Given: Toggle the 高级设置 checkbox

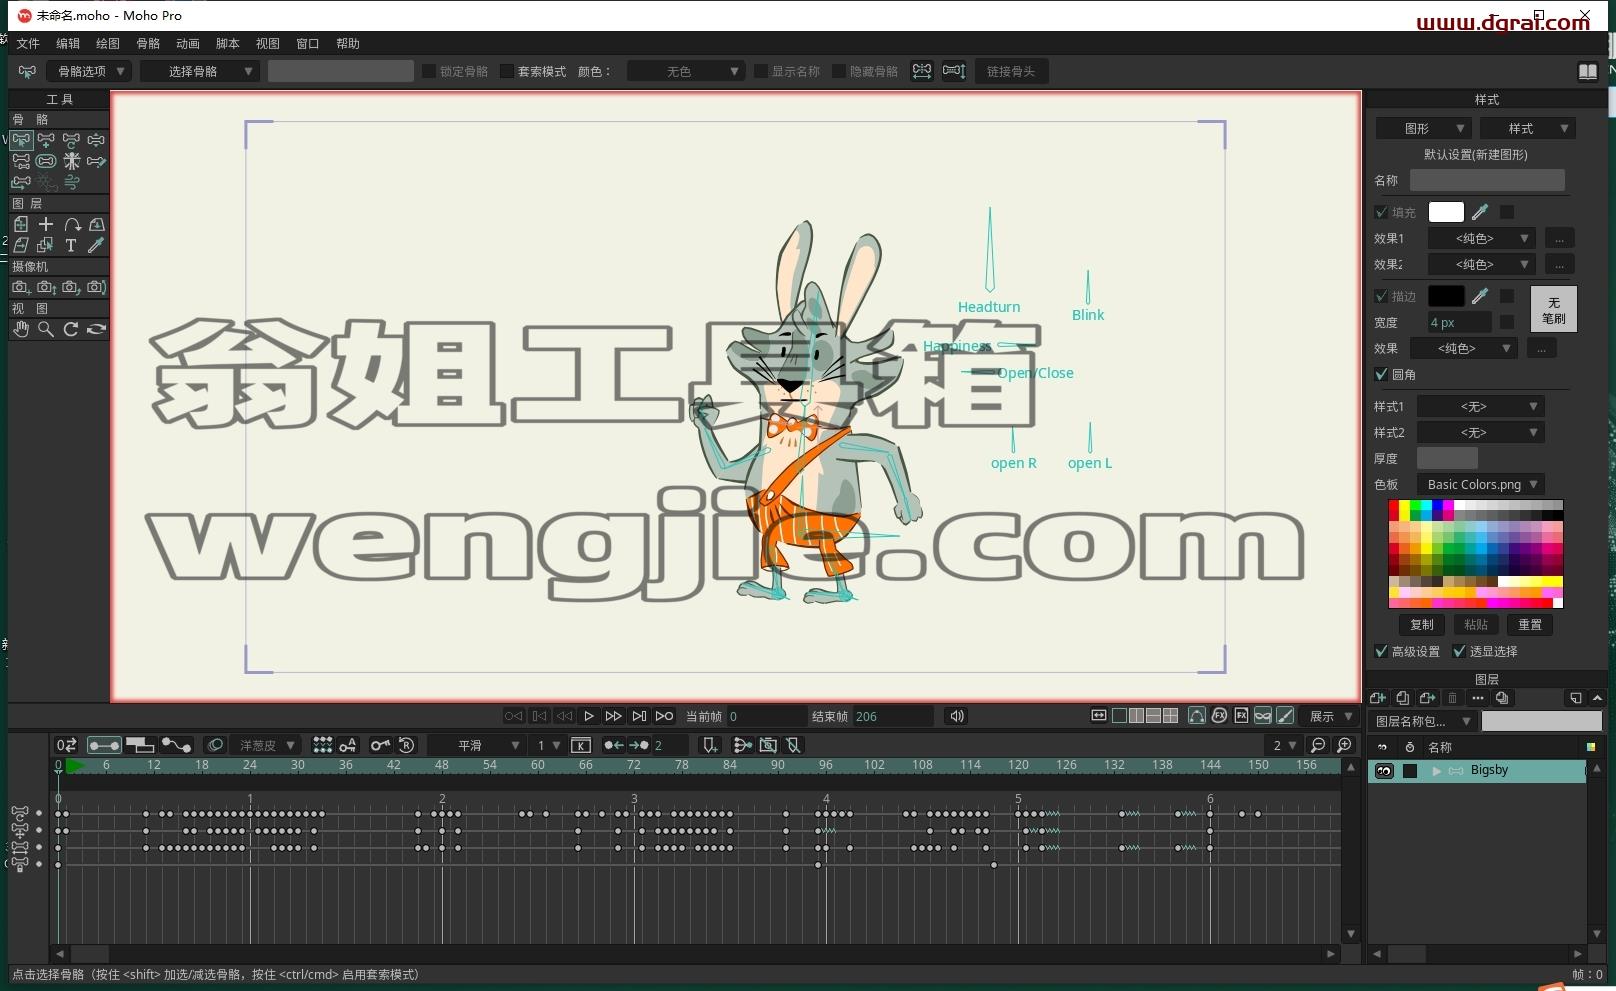Looking at the screenshot, I should (x=1381, y=651).
